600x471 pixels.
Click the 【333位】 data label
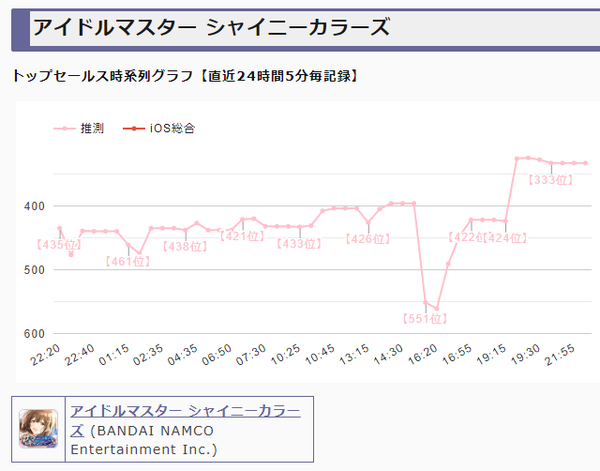551,179
